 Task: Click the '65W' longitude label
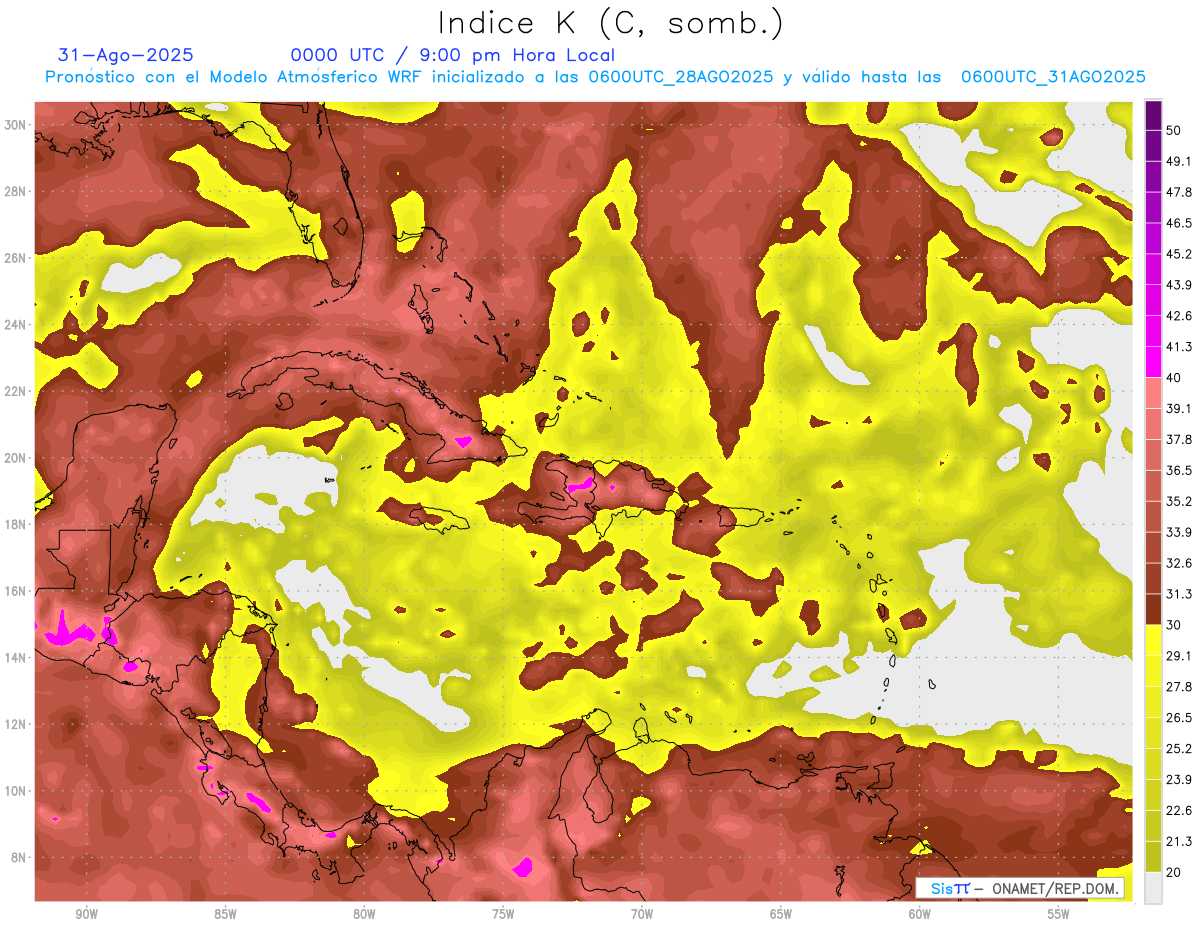click(781, 914)
